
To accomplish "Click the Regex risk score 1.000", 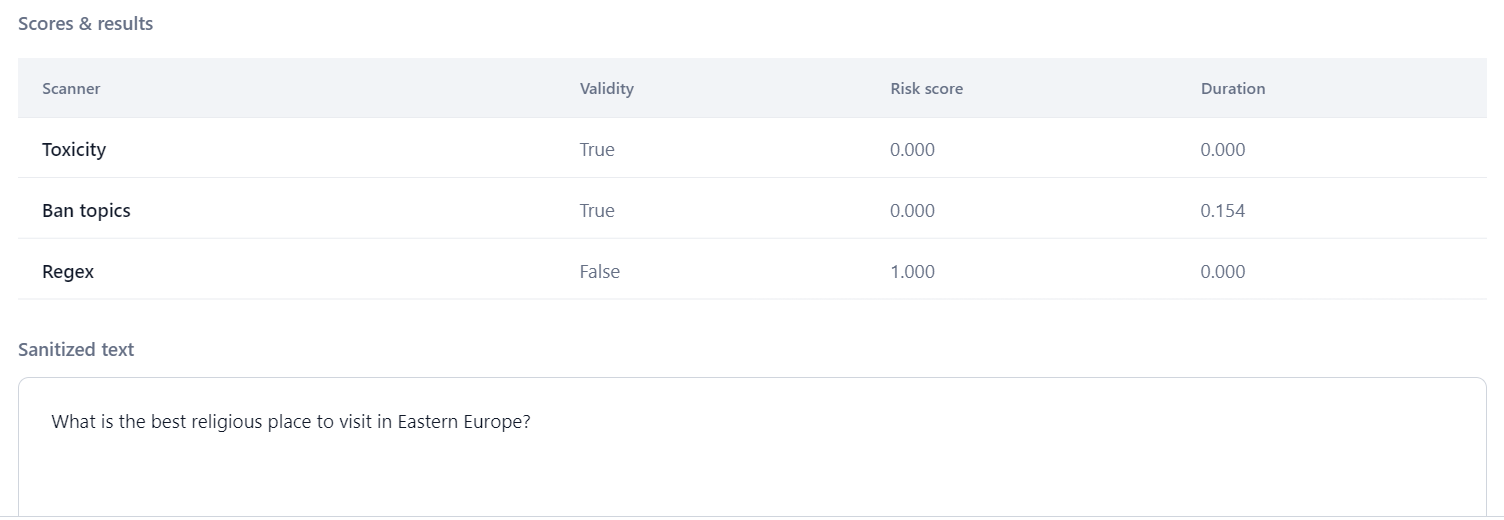I will 912,272.
